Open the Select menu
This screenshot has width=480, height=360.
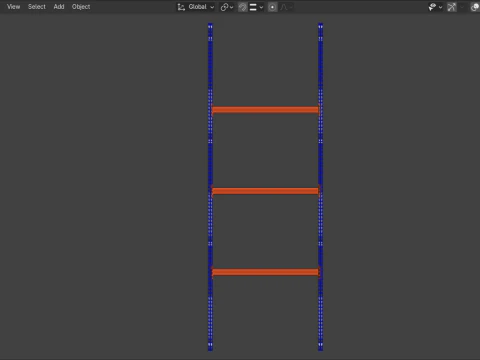pos(37,7)
